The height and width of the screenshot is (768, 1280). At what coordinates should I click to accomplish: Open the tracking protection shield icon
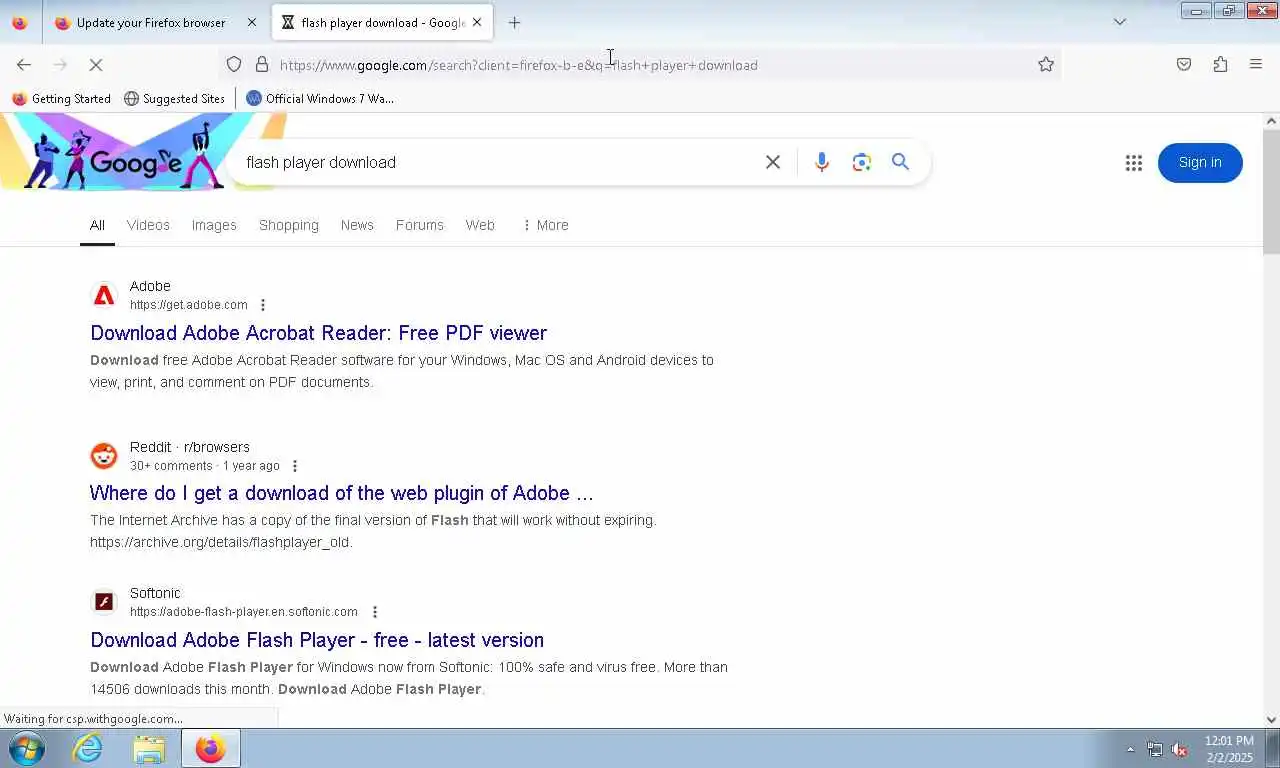coord(234,64)
